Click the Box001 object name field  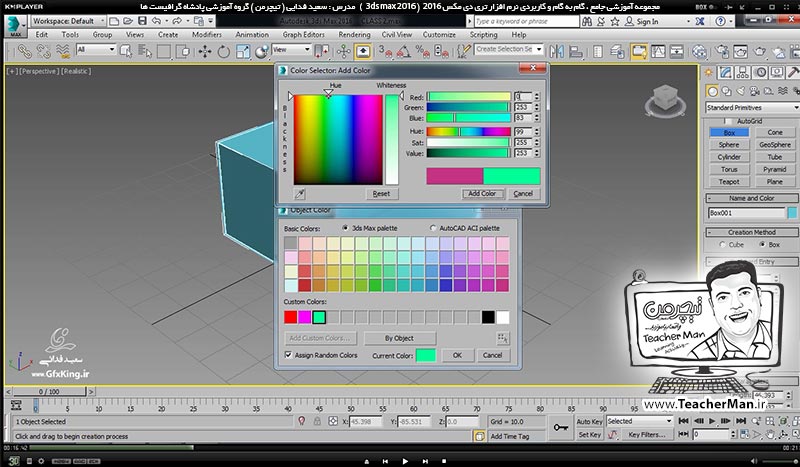coord(746,213)
